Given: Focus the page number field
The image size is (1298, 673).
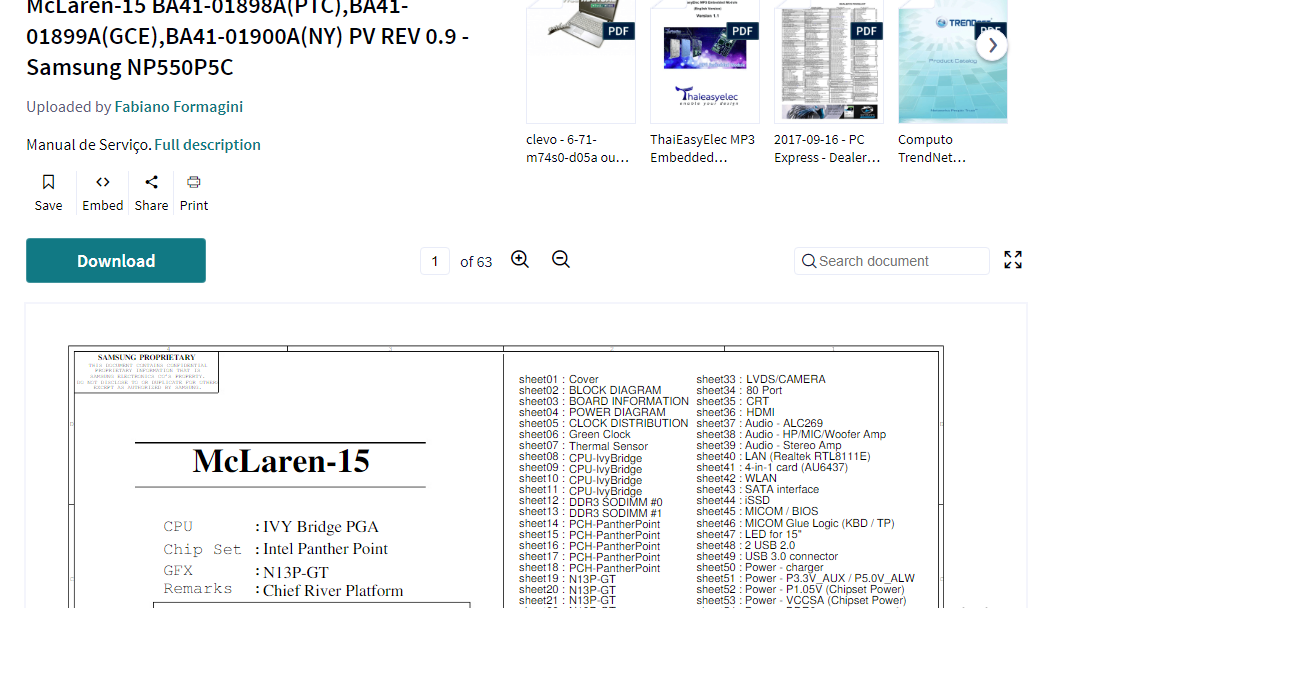Looking at the screenshot, I should pos(435,261).
